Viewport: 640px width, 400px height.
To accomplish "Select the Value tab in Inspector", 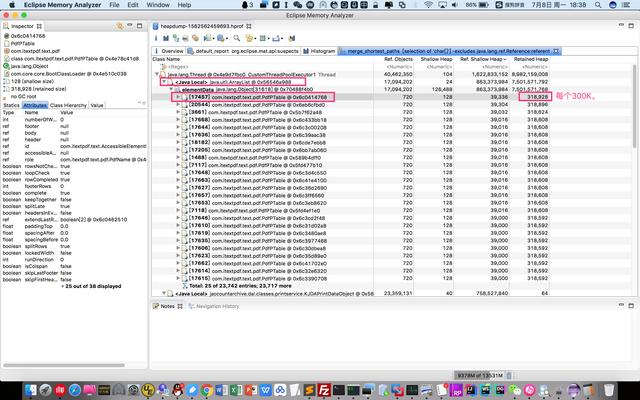I will pyautogui.click(x=97, y=105).
